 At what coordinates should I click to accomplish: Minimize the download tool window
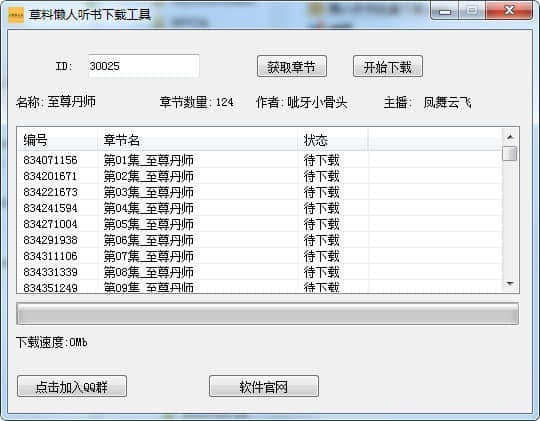[x=445, y=11]
